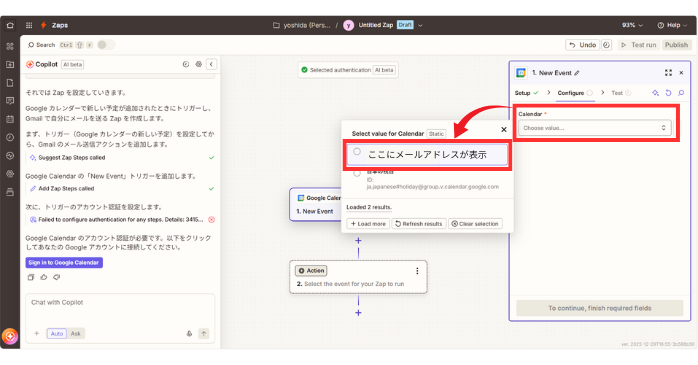Copy the Copilot response

point(31,277)
